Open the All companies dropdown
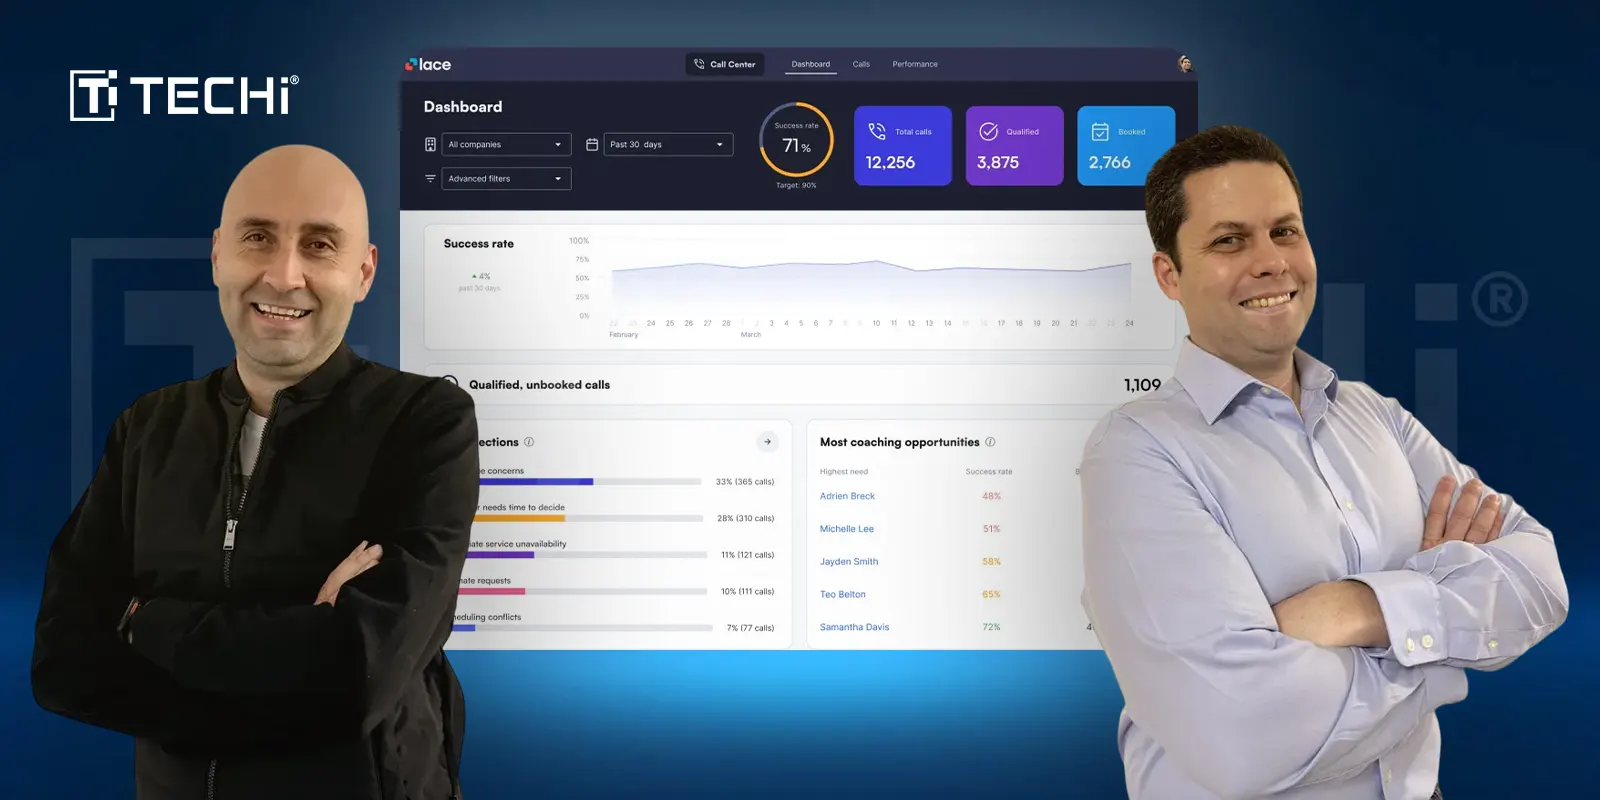Screen dimensions: 1600x800 pyautogui.click(x=506, y=144)
